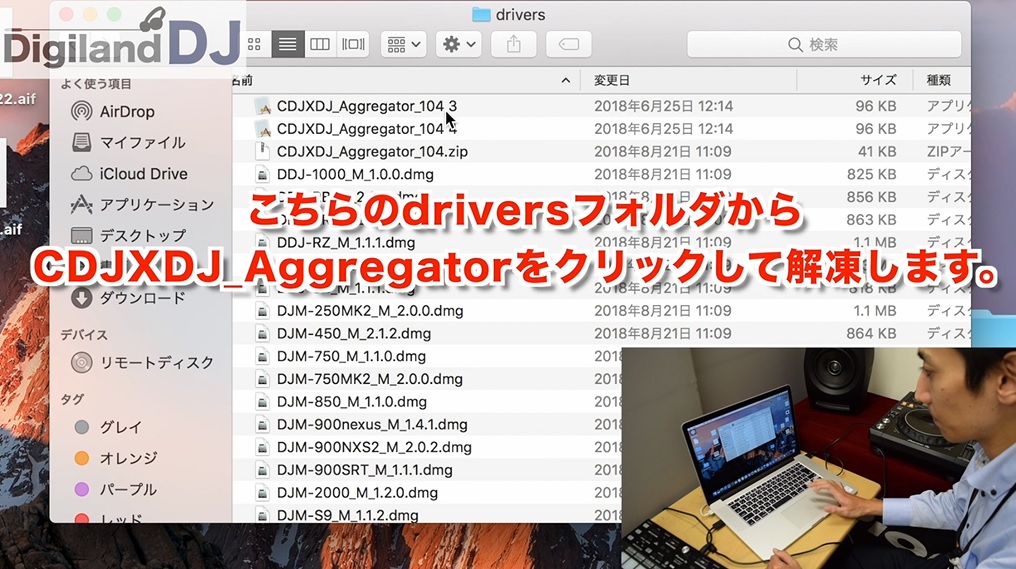Switch Finder to column view

pyautogui.click(x=320, y=44)
